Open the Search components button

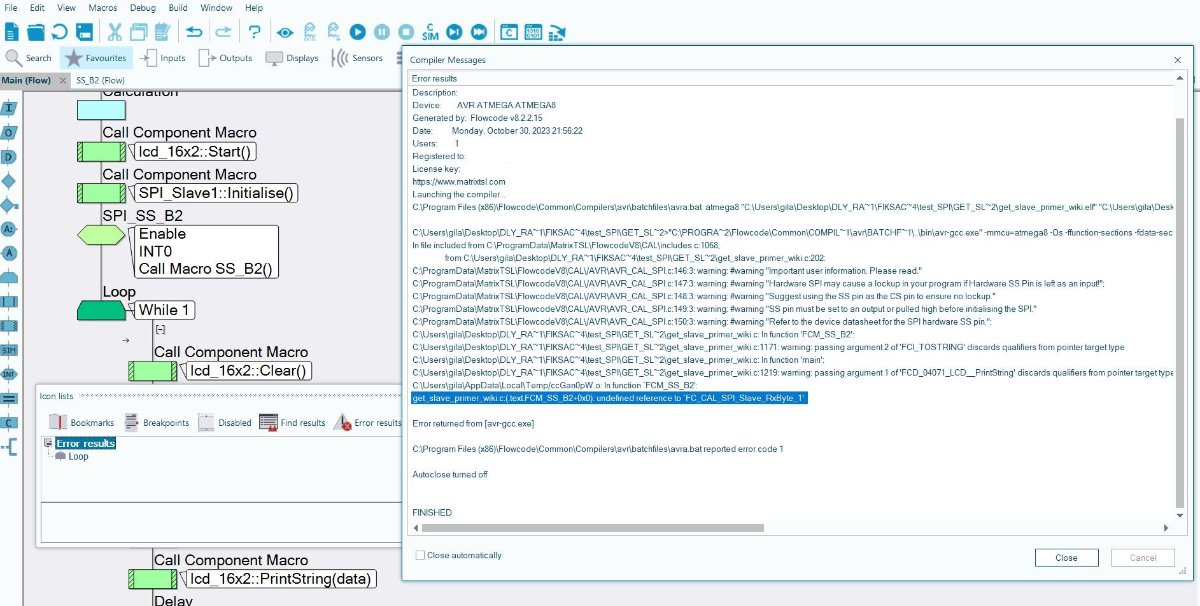click(29, 58)
